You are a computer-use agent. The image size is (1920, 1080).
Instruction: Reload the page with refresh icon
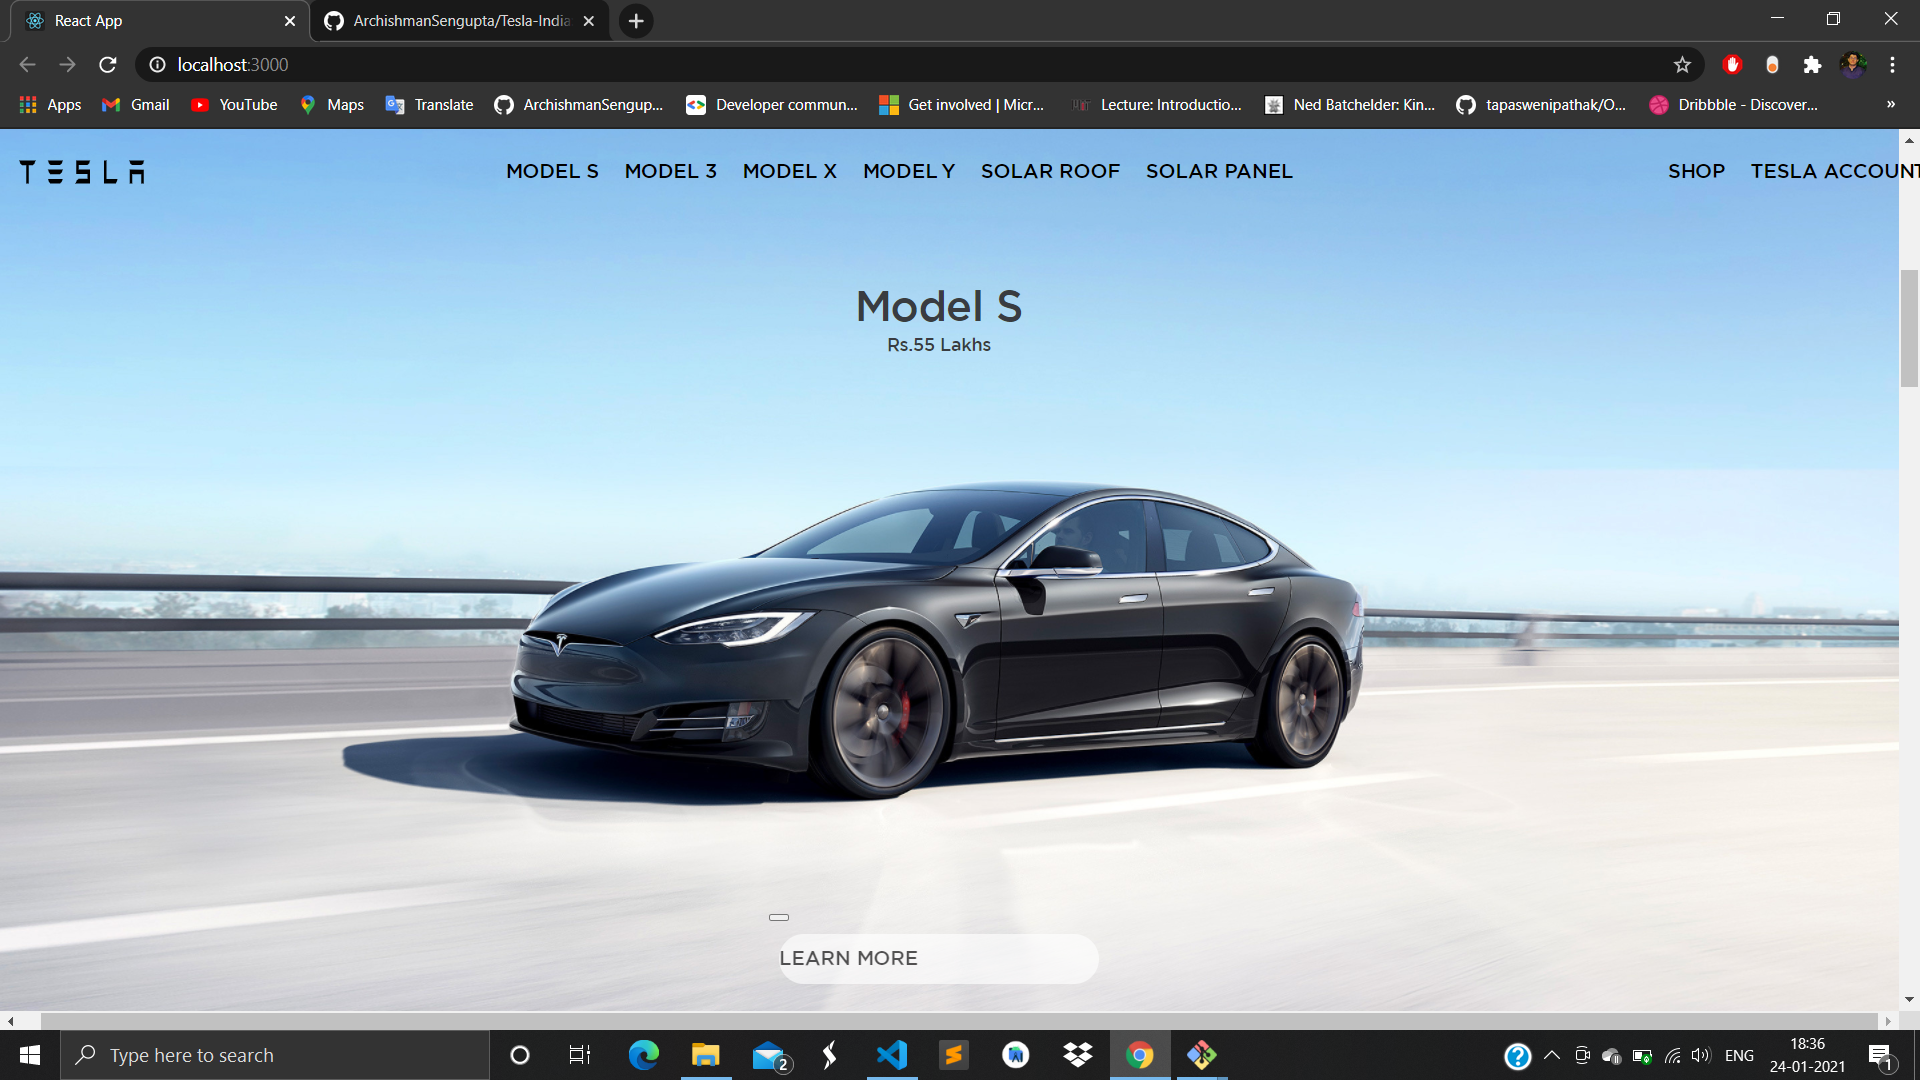[108, 65]
